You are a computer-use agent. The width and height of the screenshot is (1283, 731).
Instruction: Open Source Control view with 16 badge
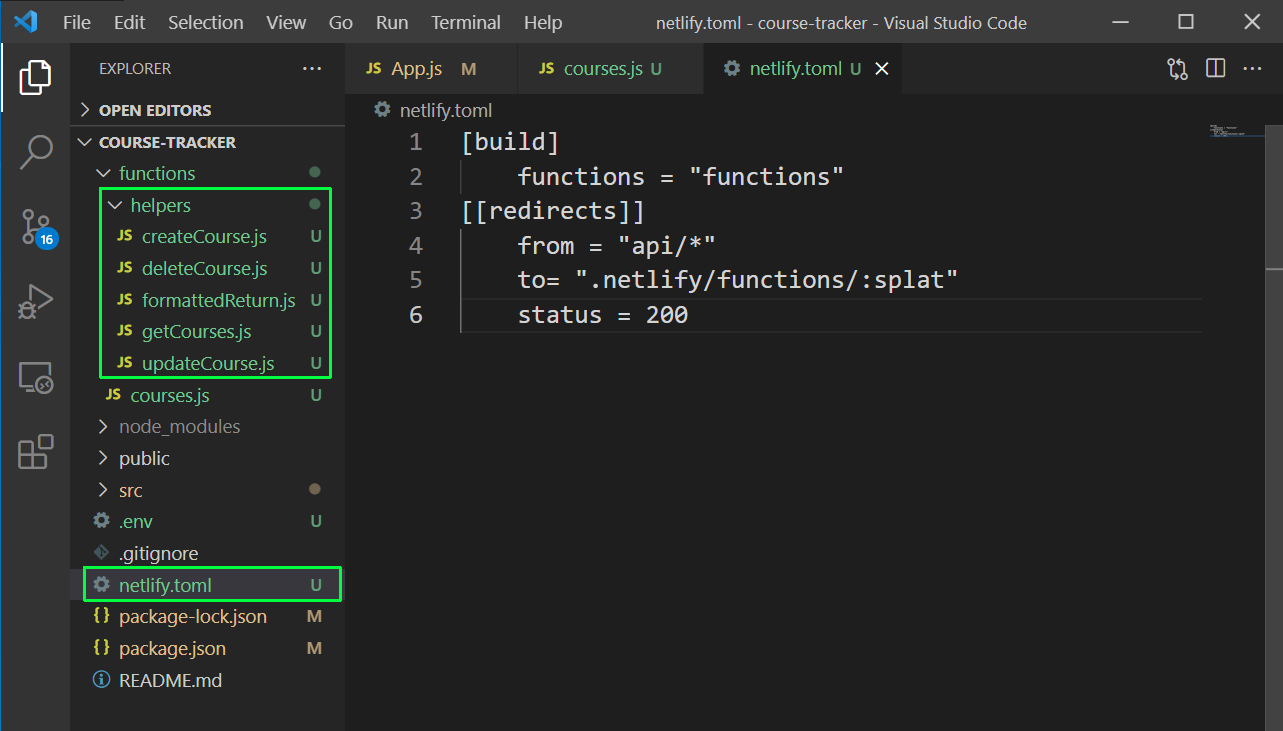tap(36, 228)
